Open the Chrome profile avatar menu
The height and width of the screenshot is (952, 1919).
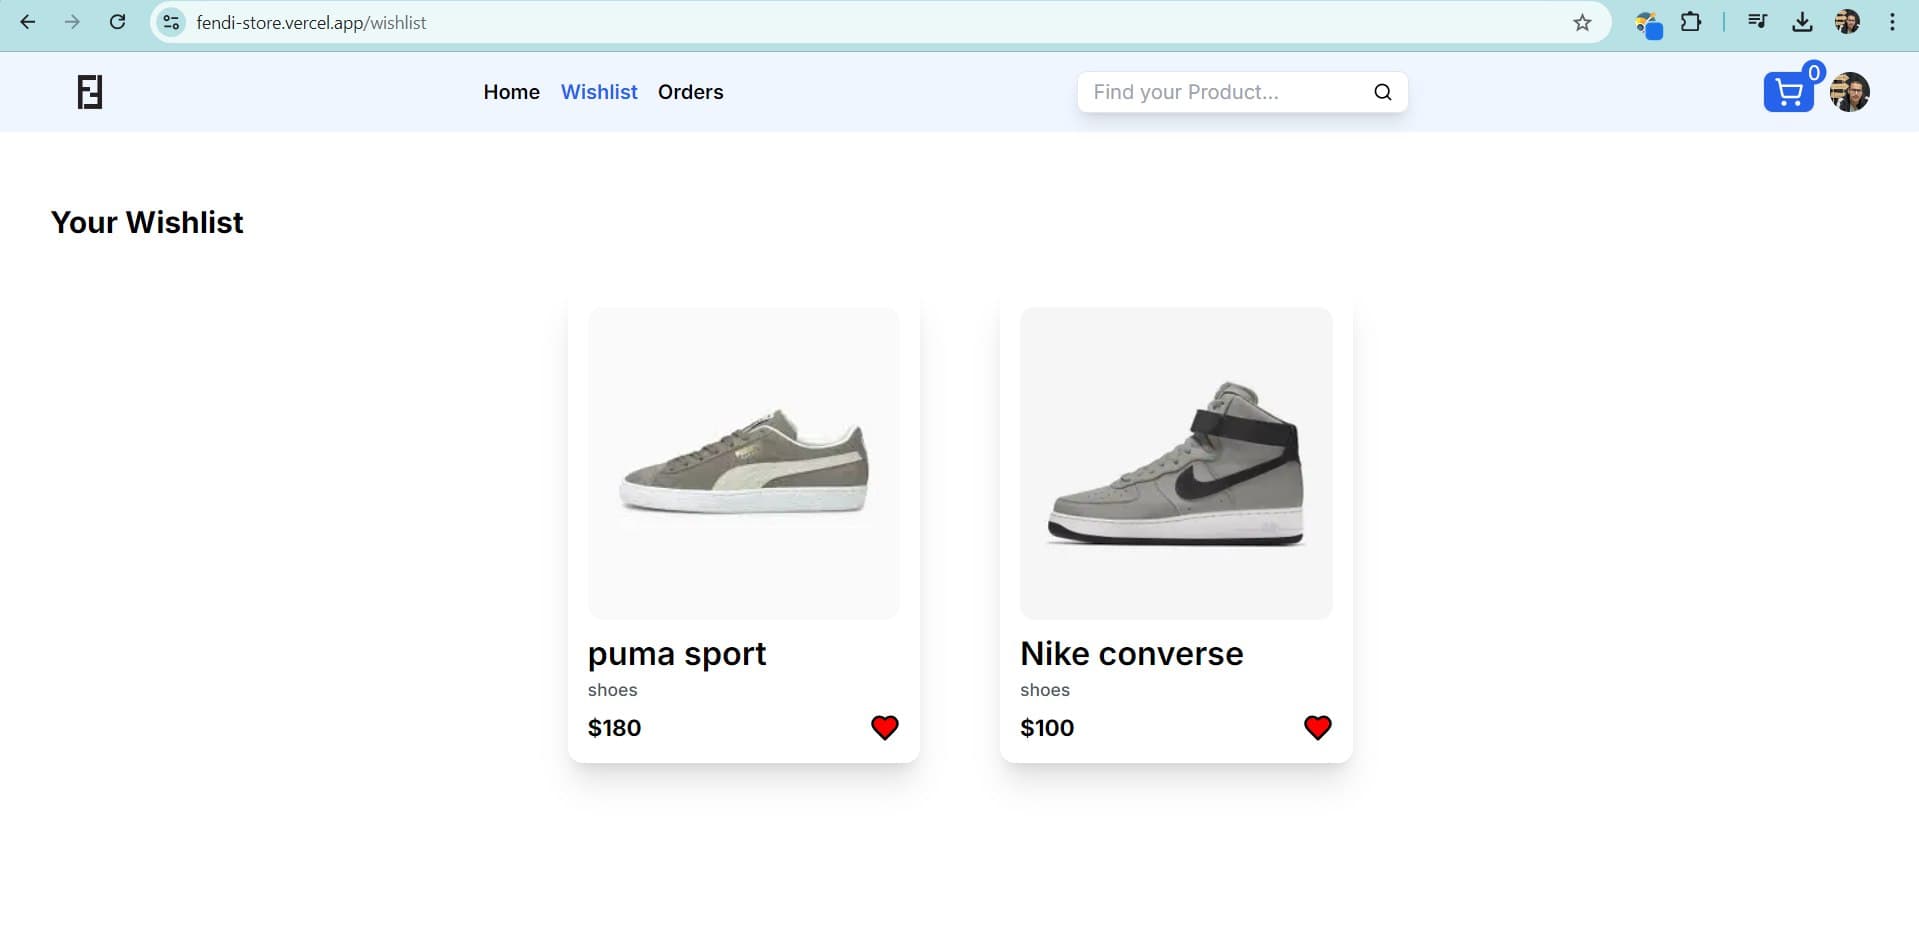click(x=1846, y=22)
